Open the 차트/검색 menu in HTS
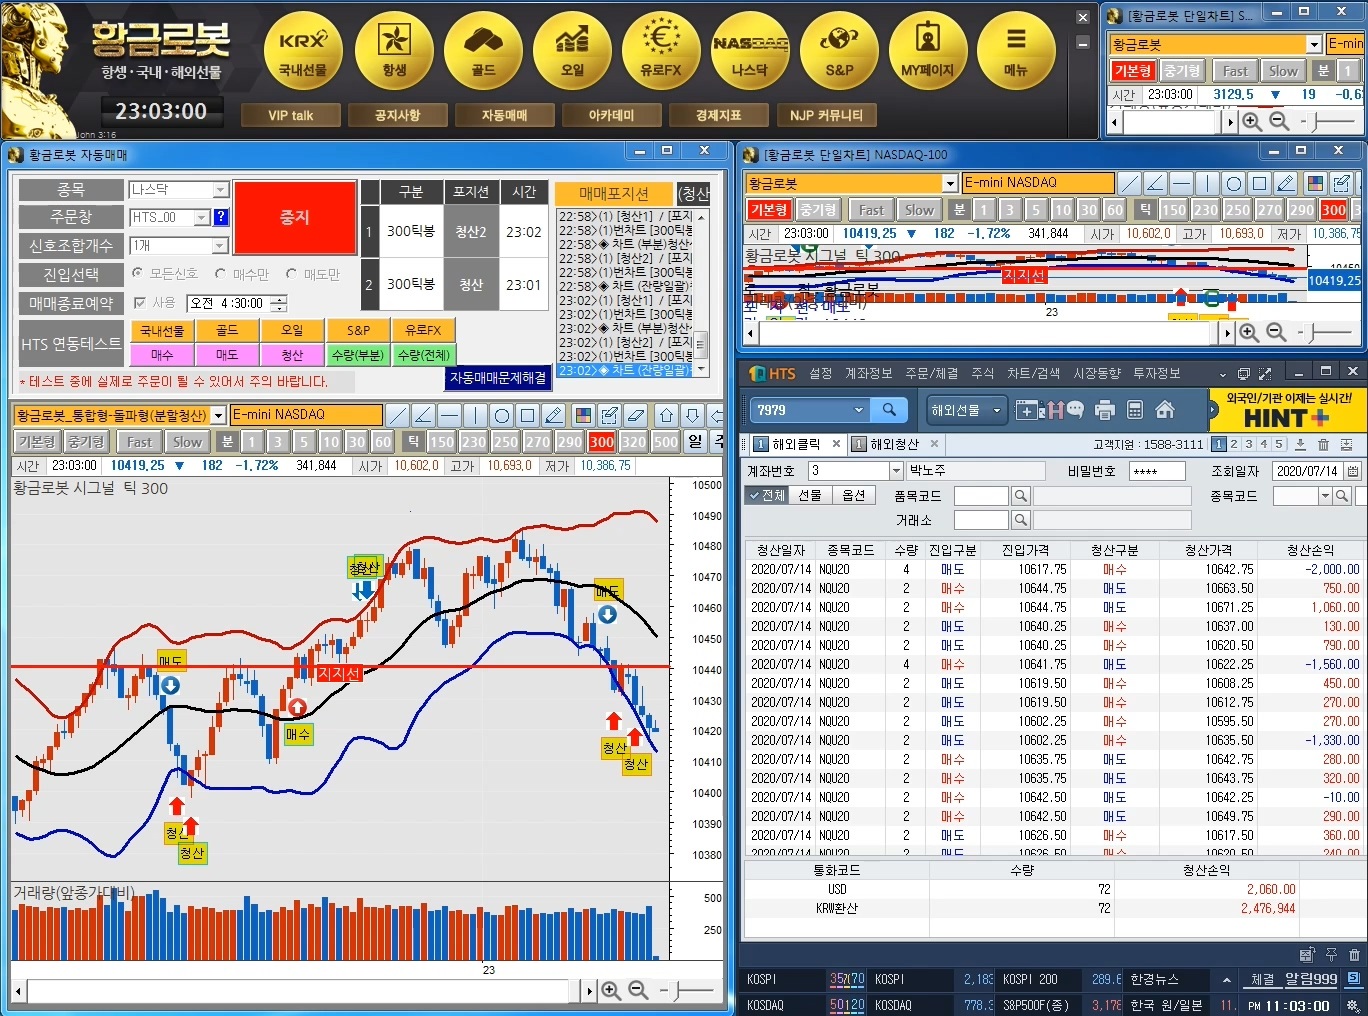1368x1016 pixels. pyautogui.click(x=1033, y=373)
